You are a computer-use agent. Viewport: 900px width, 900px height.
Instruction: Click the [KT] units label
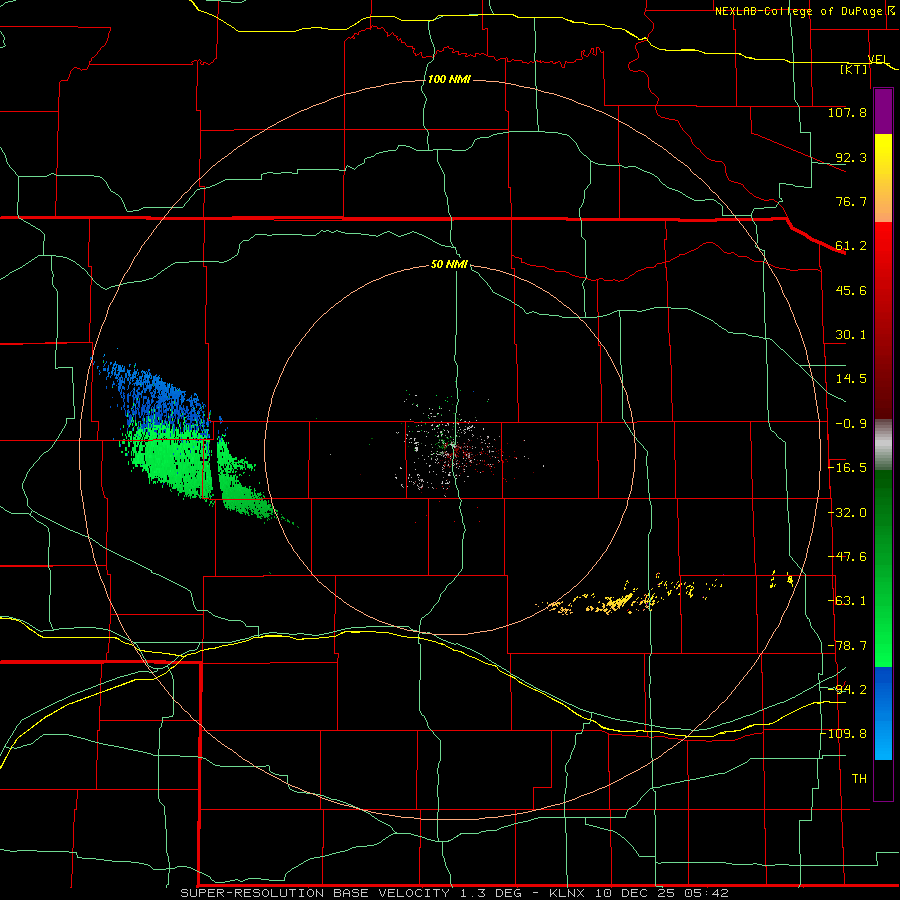point(854,69)
